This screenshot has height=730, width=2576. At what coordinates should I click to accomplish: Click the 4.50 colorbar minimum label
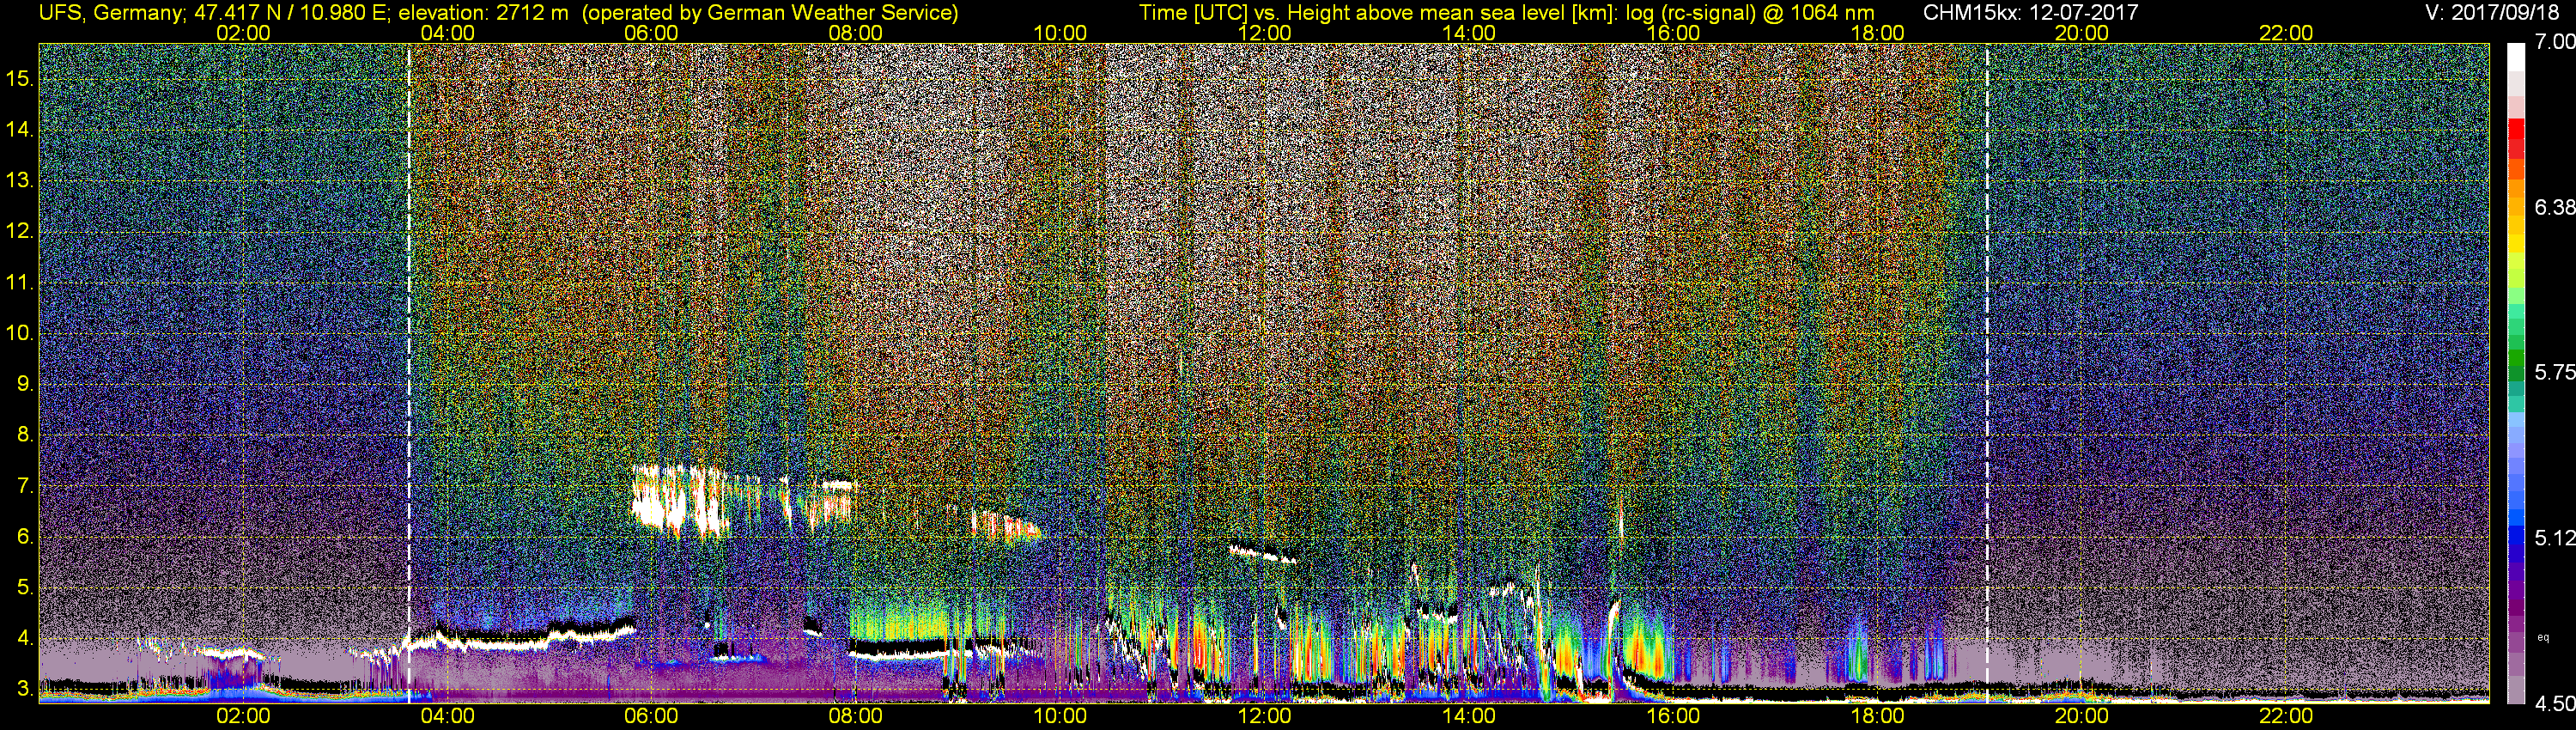[2554, 704]
